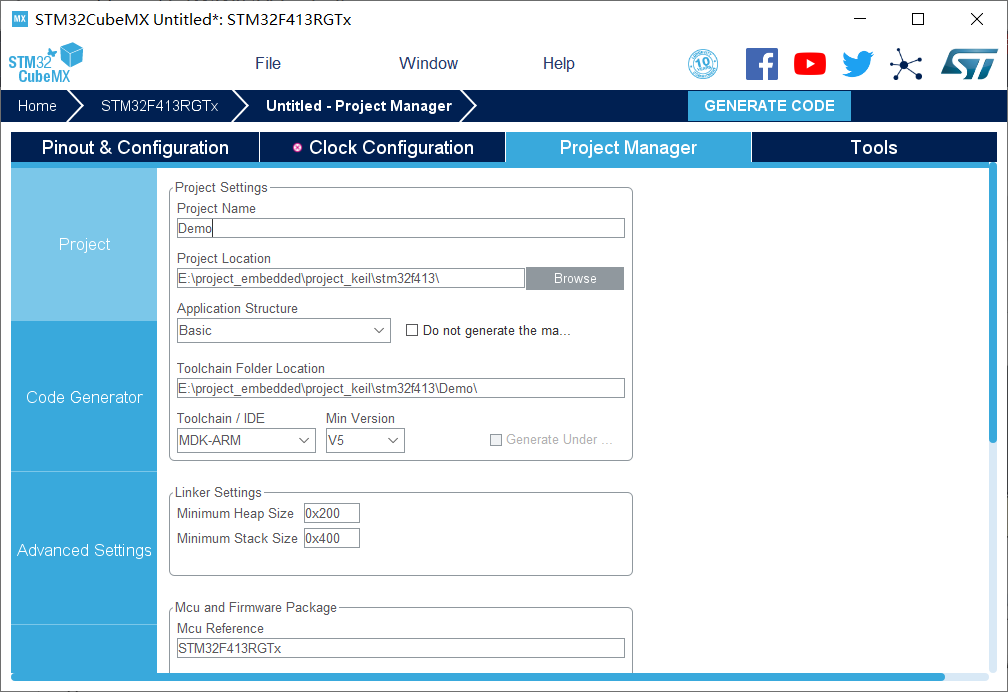Open the YouTube icon link

[x=809, y=64]
